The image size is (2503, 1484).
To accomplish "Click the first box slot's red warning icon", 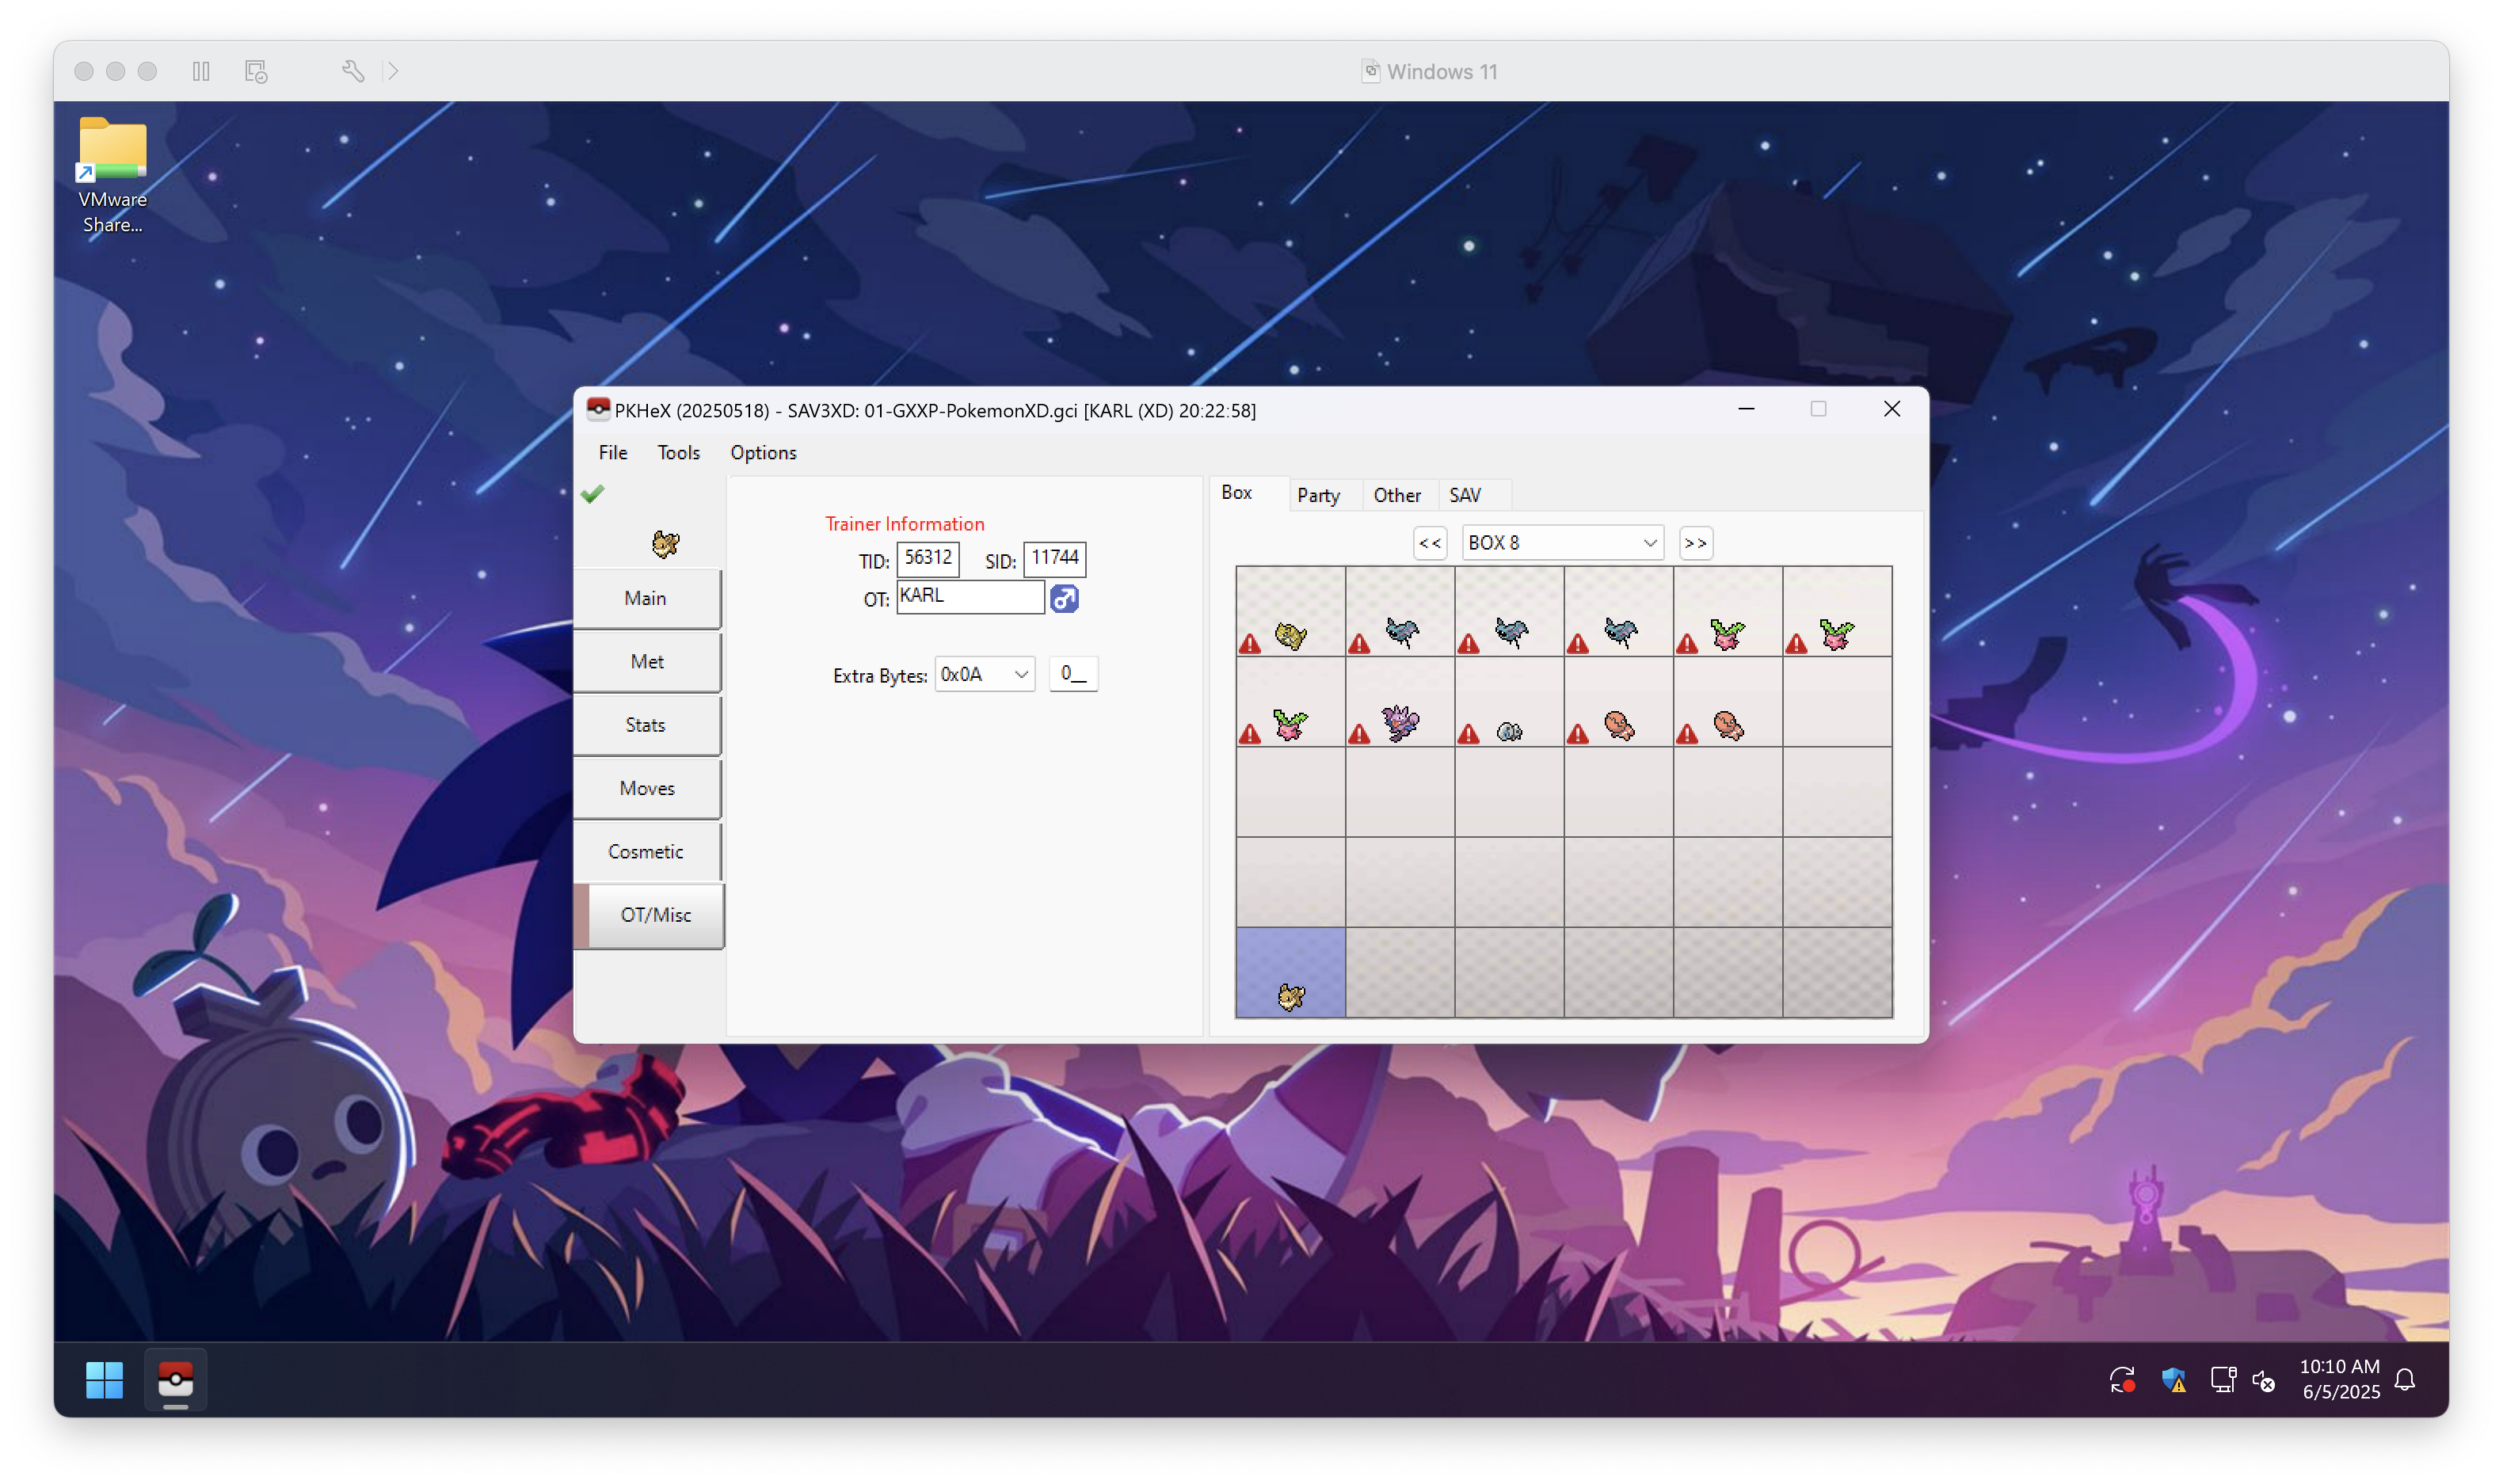I will (1250, 643).
